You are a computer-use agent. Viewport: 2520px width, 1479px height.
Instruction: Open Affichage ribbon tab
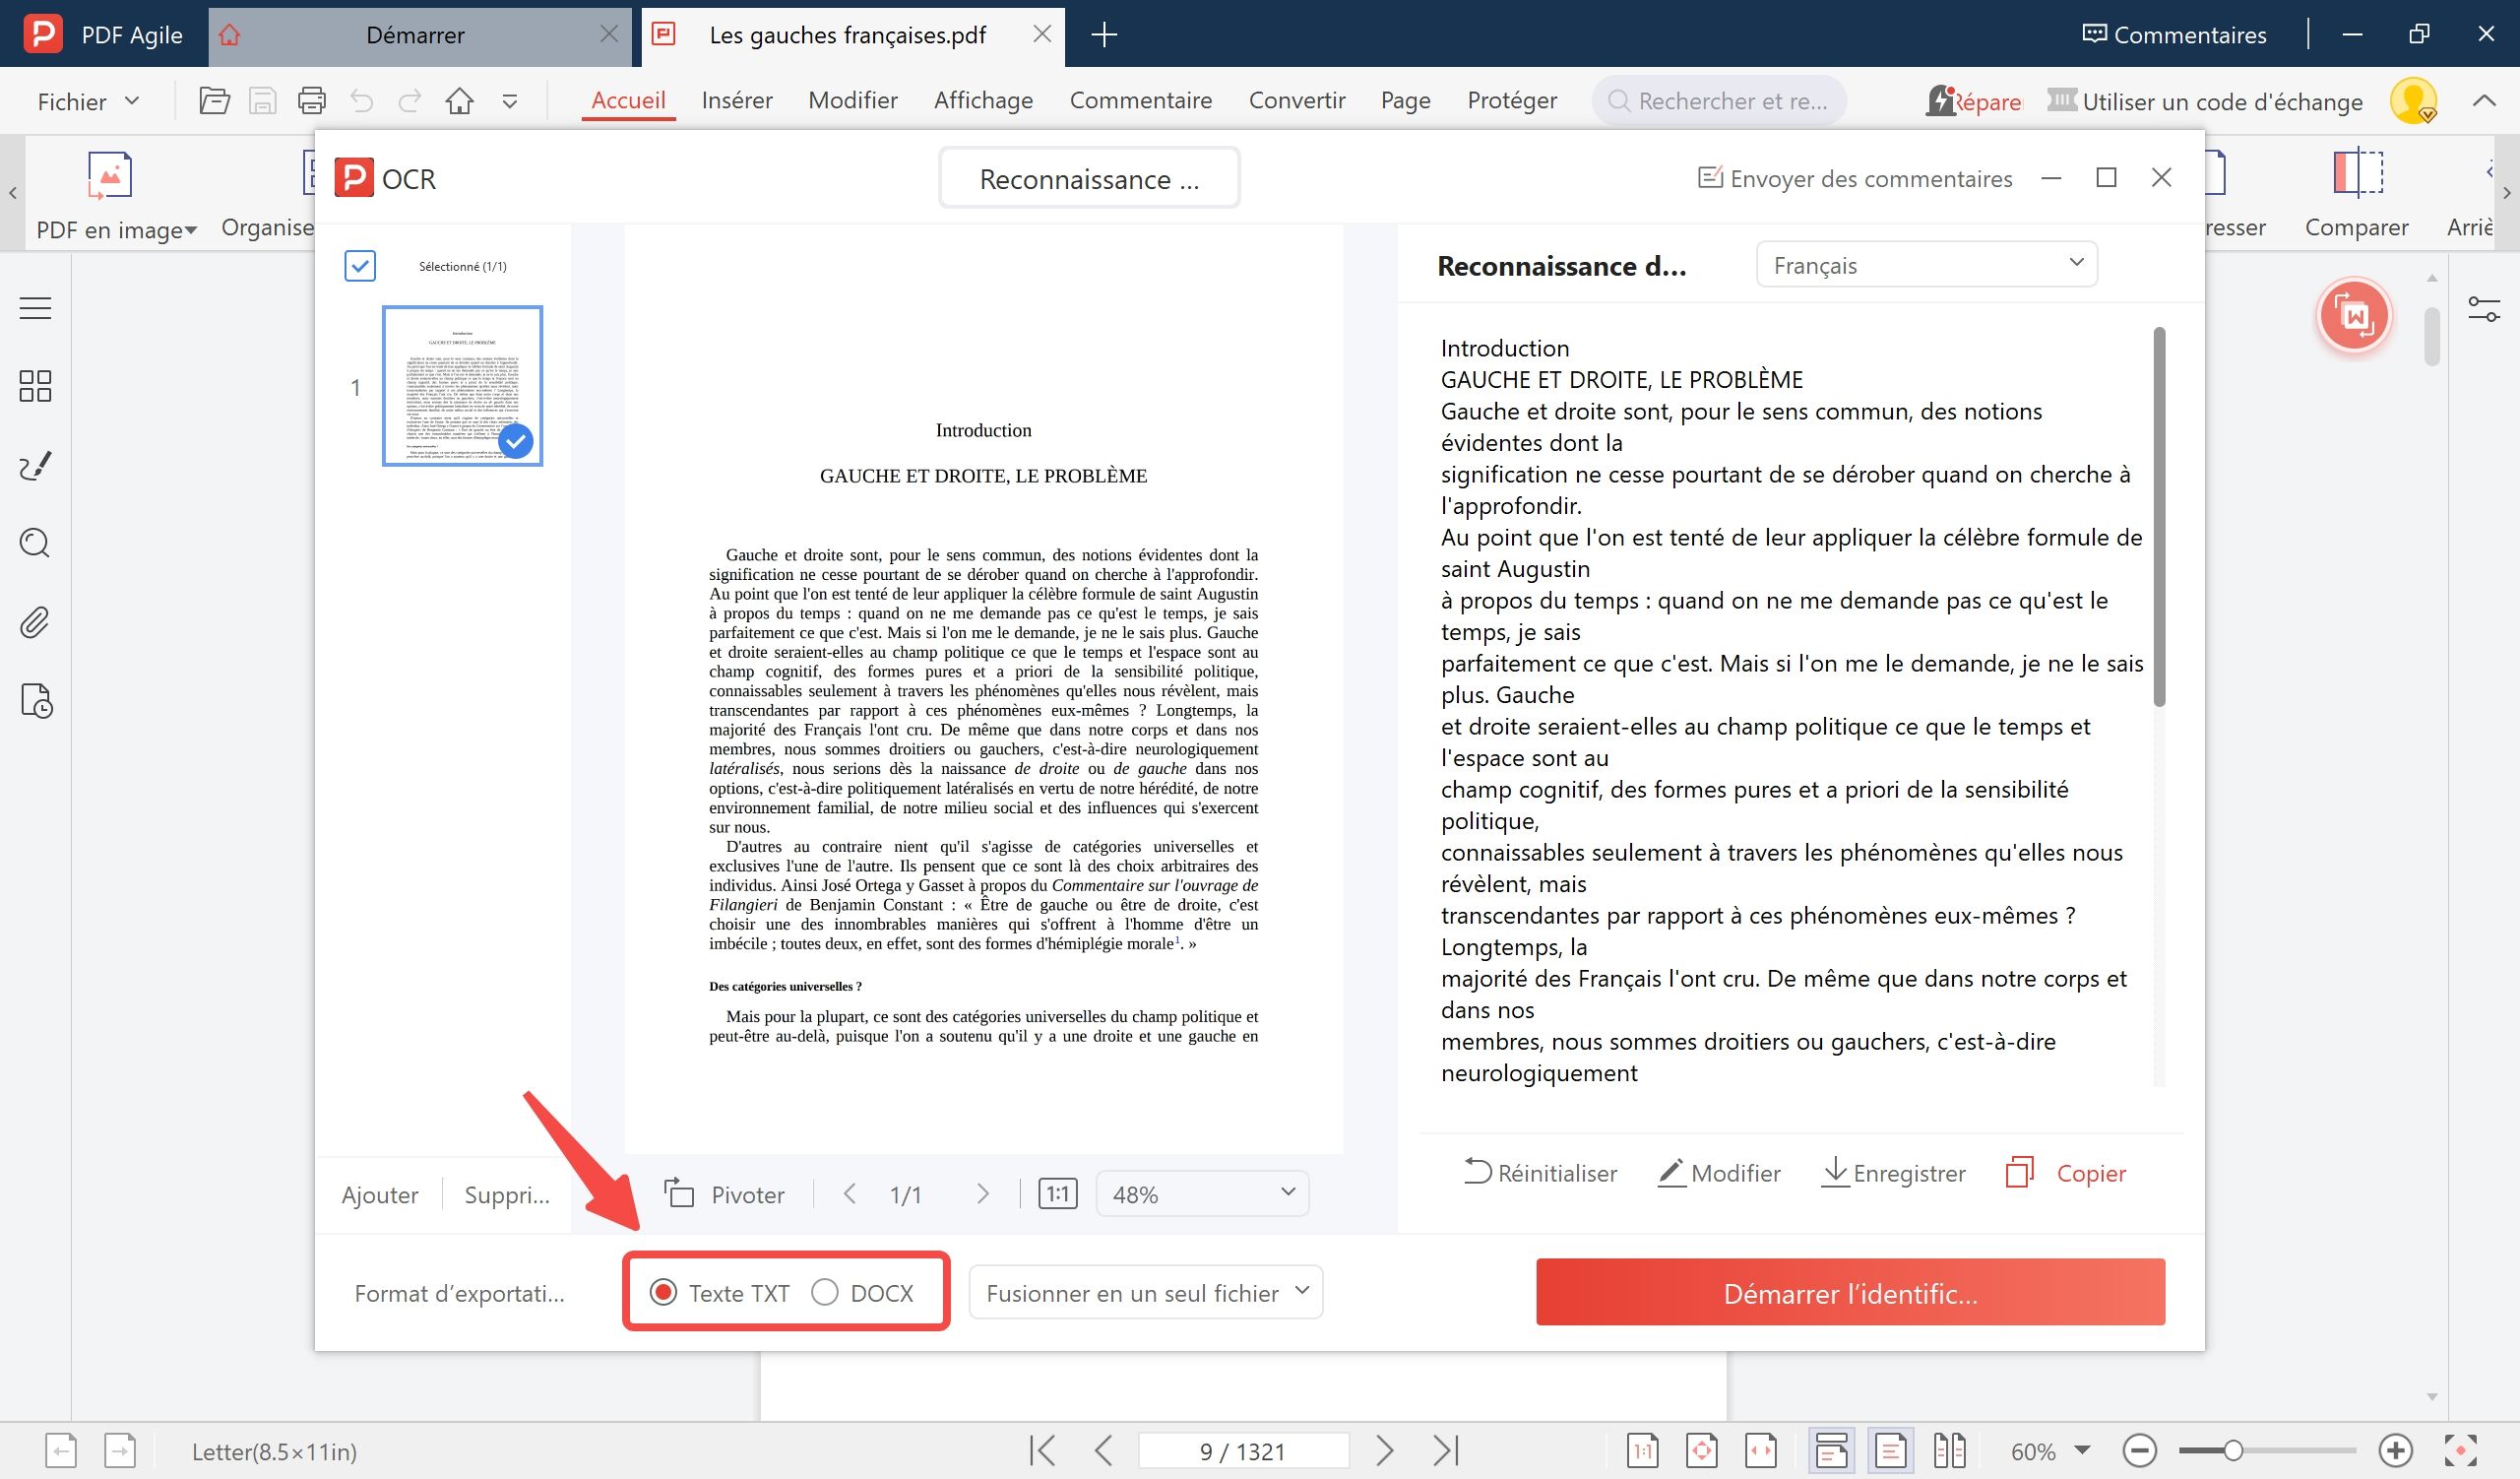pyautogui.click(x=983, y=100)
